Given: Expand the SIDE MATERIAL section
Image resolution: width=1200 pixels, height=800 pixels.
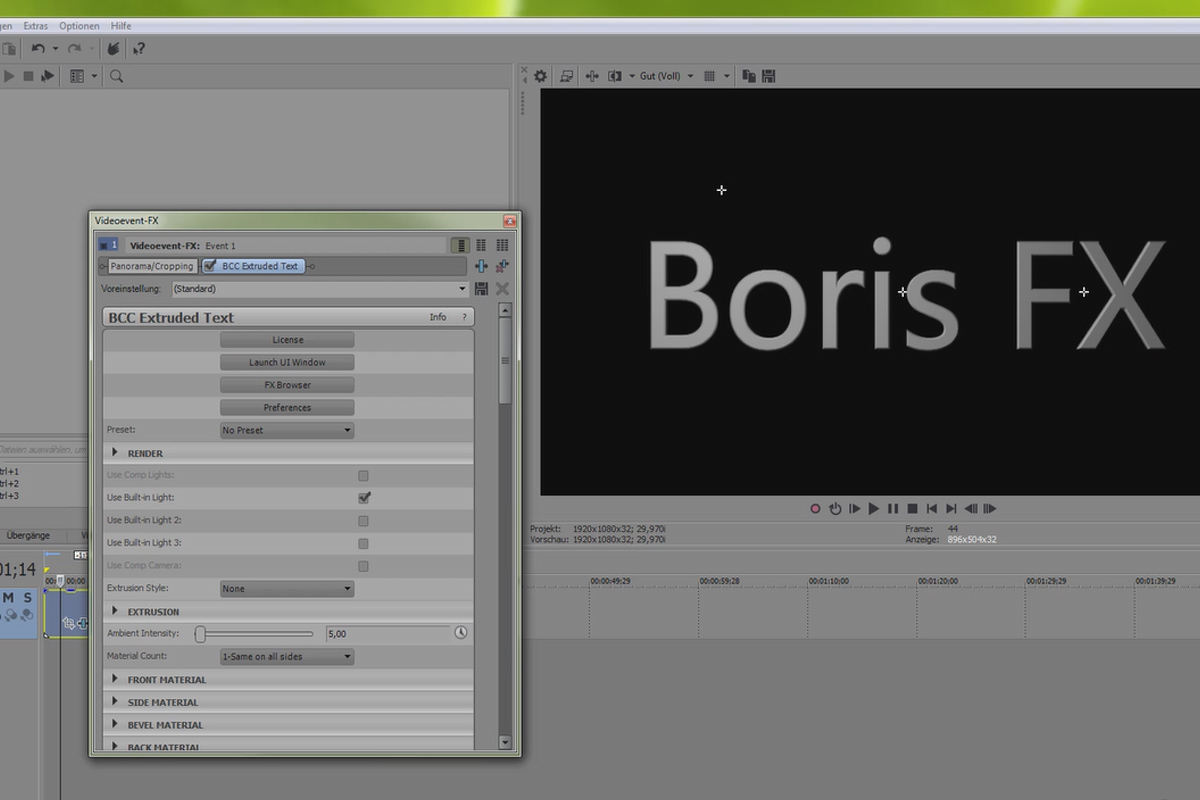Looking at the screenshot, I should point(115,702).
